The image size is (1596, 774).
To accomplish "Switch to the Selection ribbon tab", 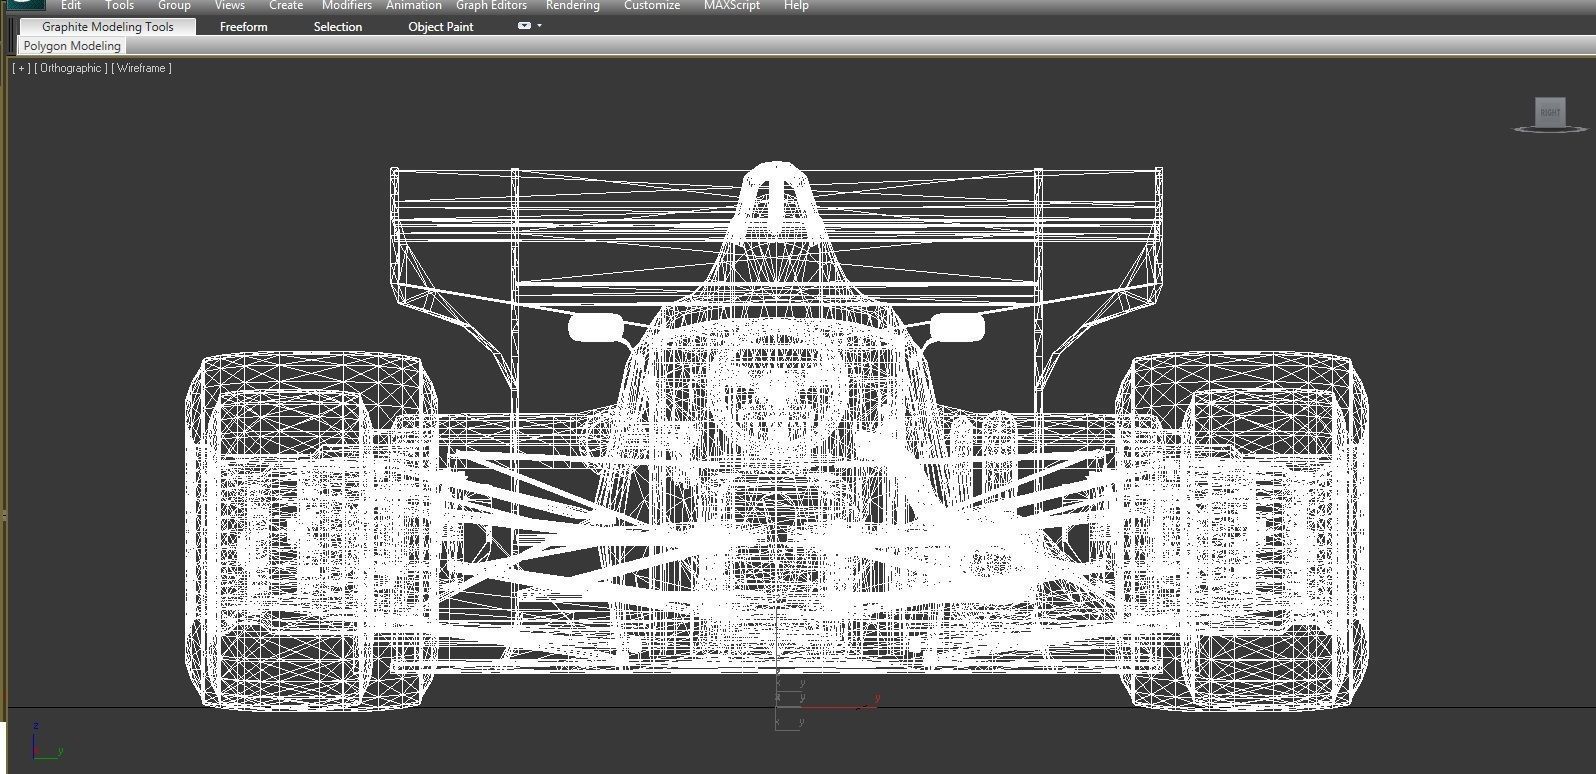I will click(x=338, y=27).
